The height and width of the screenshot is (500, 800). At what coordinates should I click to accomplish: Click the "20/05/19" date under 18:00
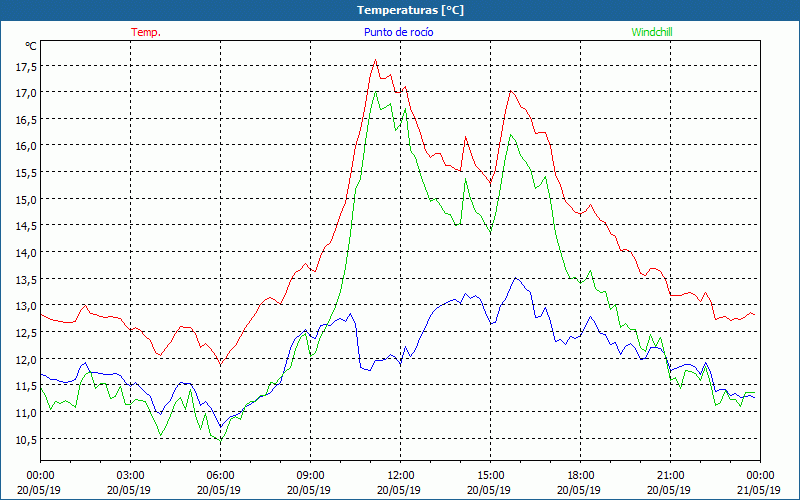[579, 490]
